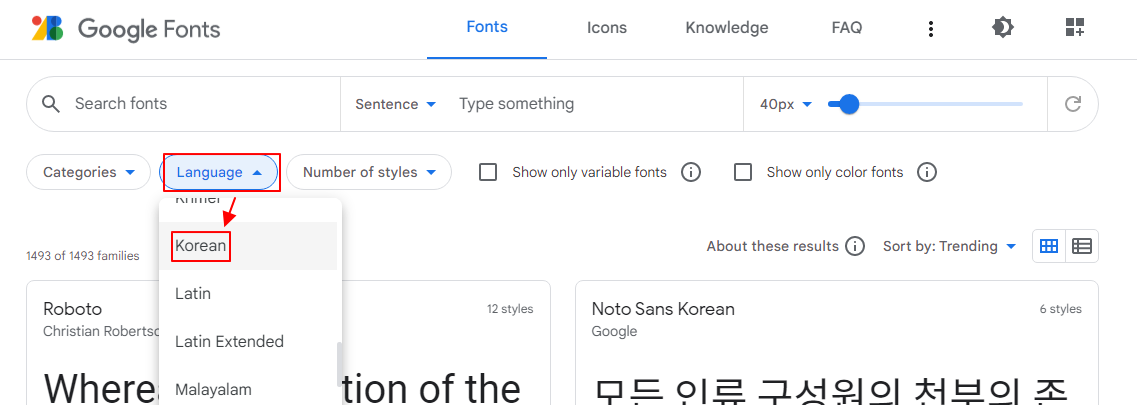Click the language list scrollbar
The width and height of the screenshot is (1137, 405).
338,364
